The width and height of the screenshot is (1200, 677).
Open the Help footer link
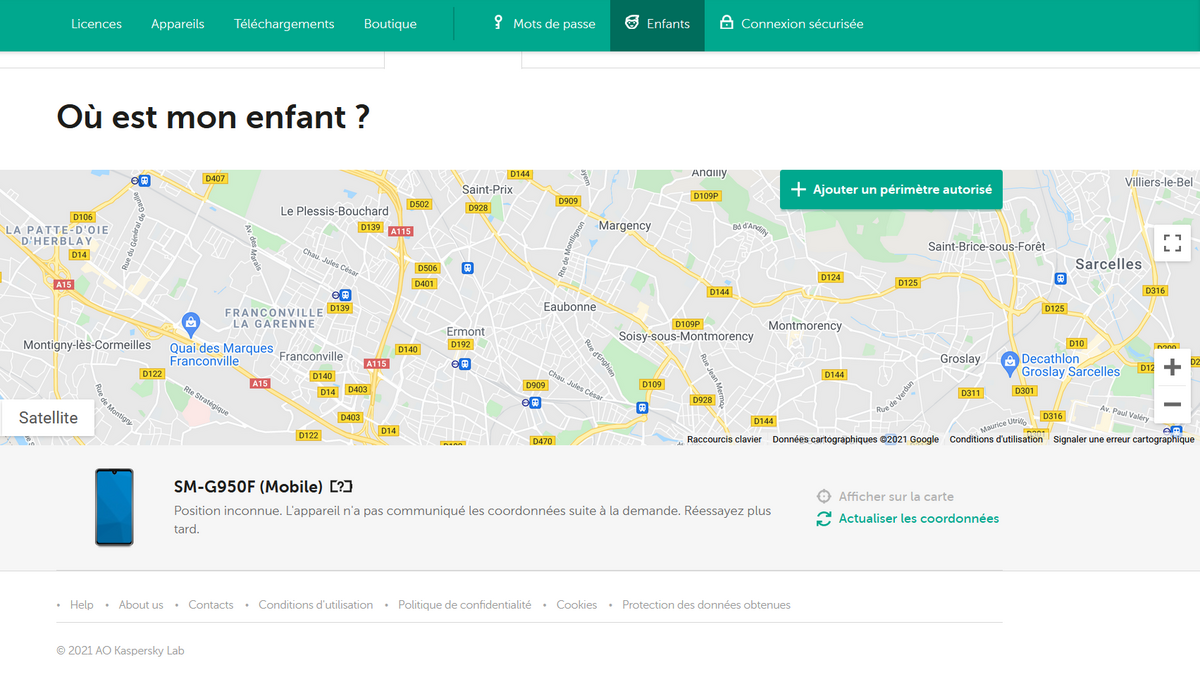click(x=82, y=605)
